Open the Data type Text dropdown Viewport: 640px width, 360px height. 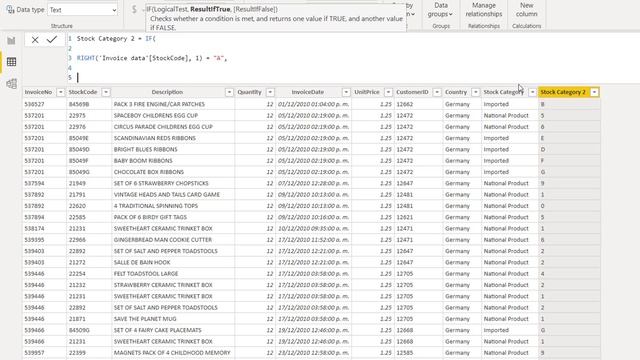point(82,10)
